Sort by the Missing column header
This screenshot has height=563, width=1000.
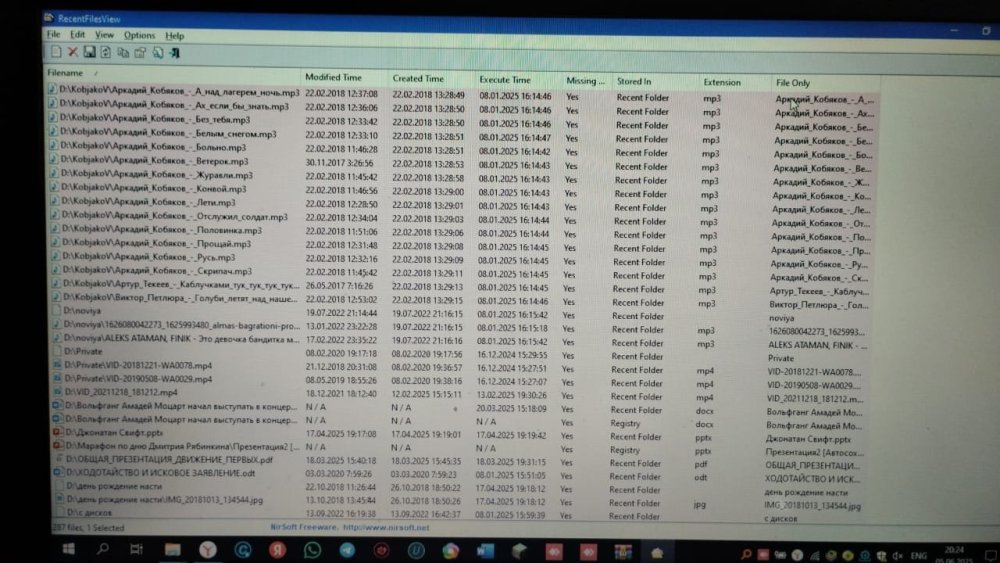[585, 81]
